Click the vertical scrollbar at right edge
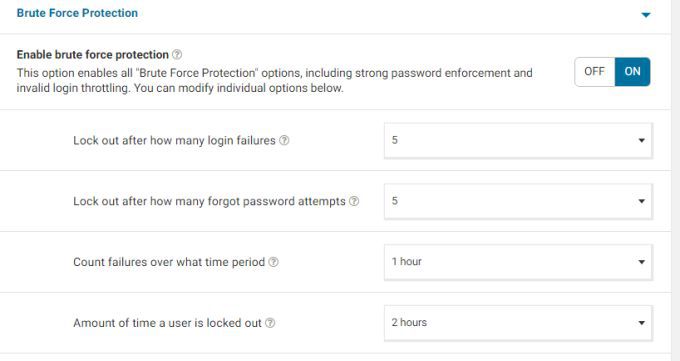680x361 pixels. click(x=676, y=180)
